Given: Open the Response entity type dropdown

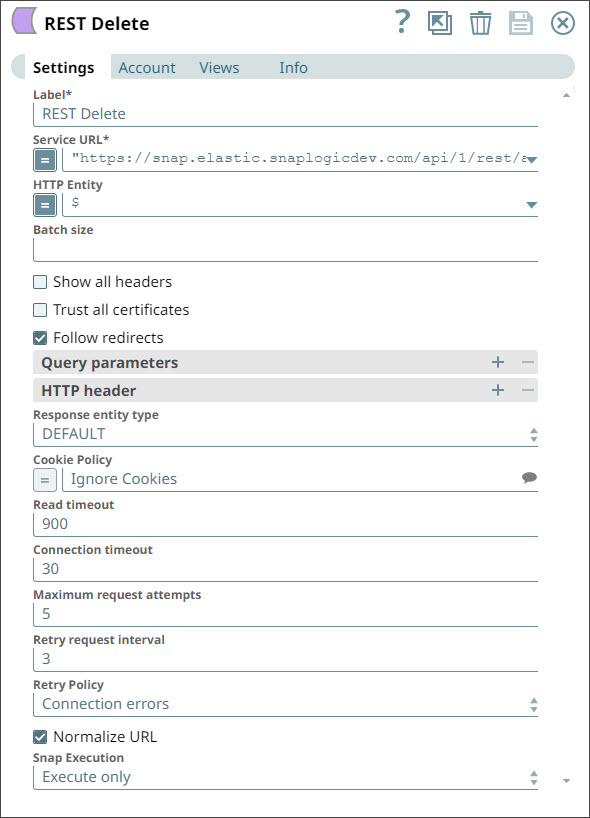Looking at the screenshot, I should tap(533, 432).
